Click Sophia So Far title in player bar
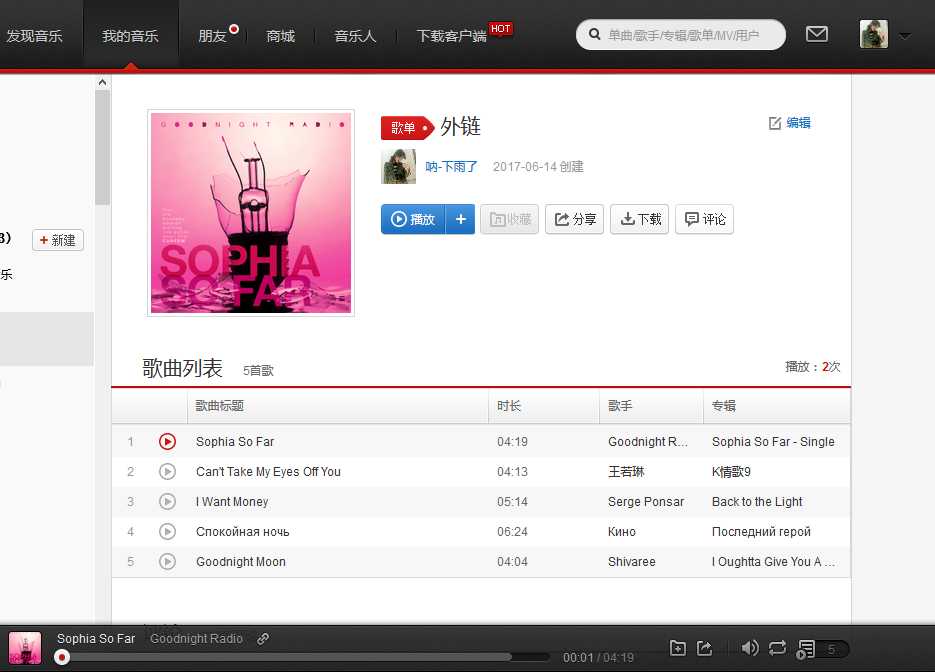This screenshot has width=935, height=672. 96,638
